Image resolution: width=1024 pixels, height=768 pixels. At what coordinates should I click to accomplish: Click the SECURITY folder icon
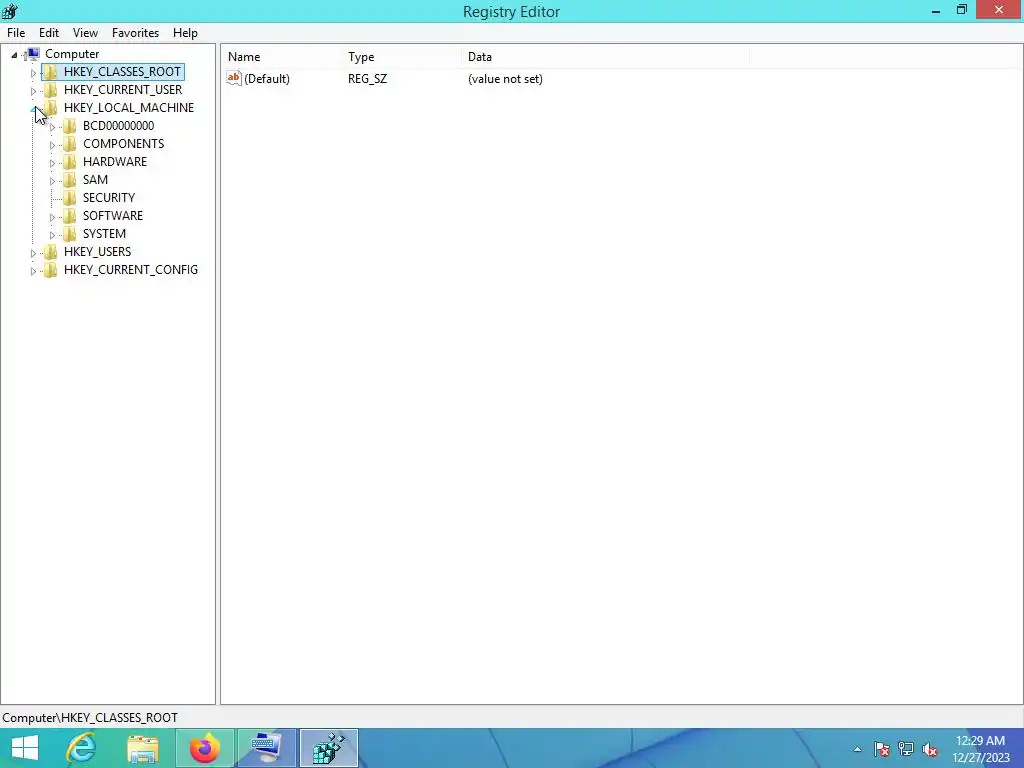[69, 198]
